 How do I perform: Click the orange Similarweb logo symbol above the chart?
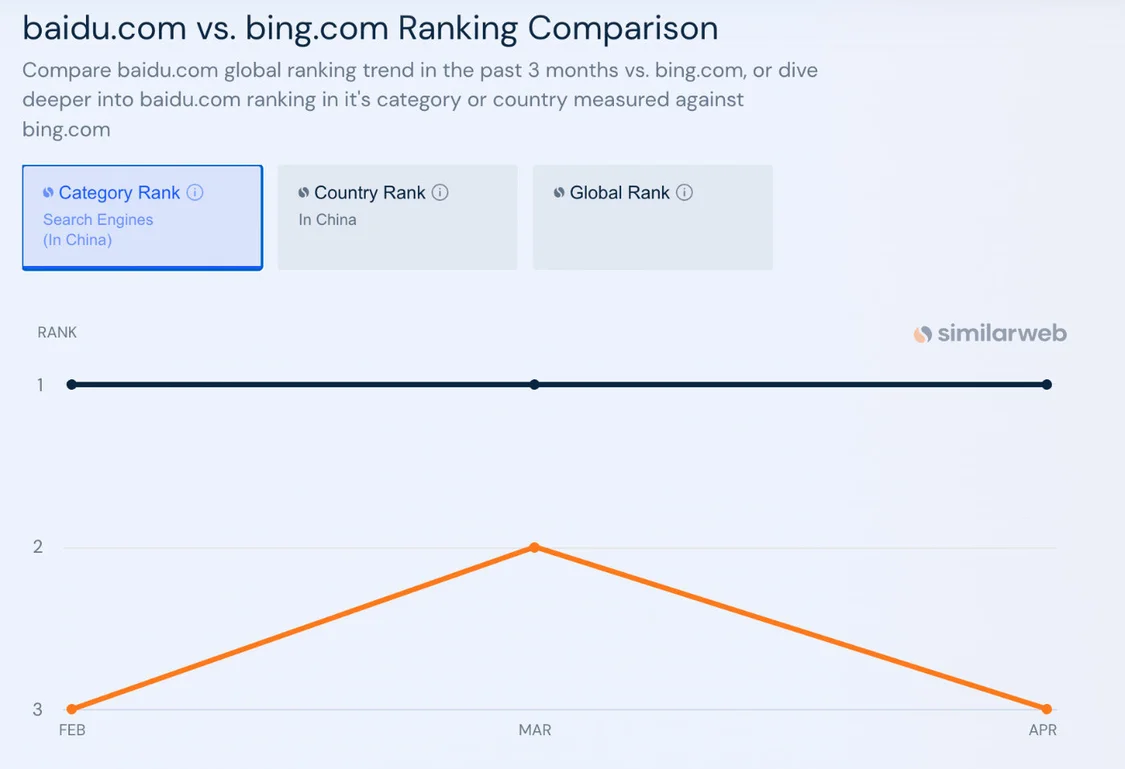922,334
